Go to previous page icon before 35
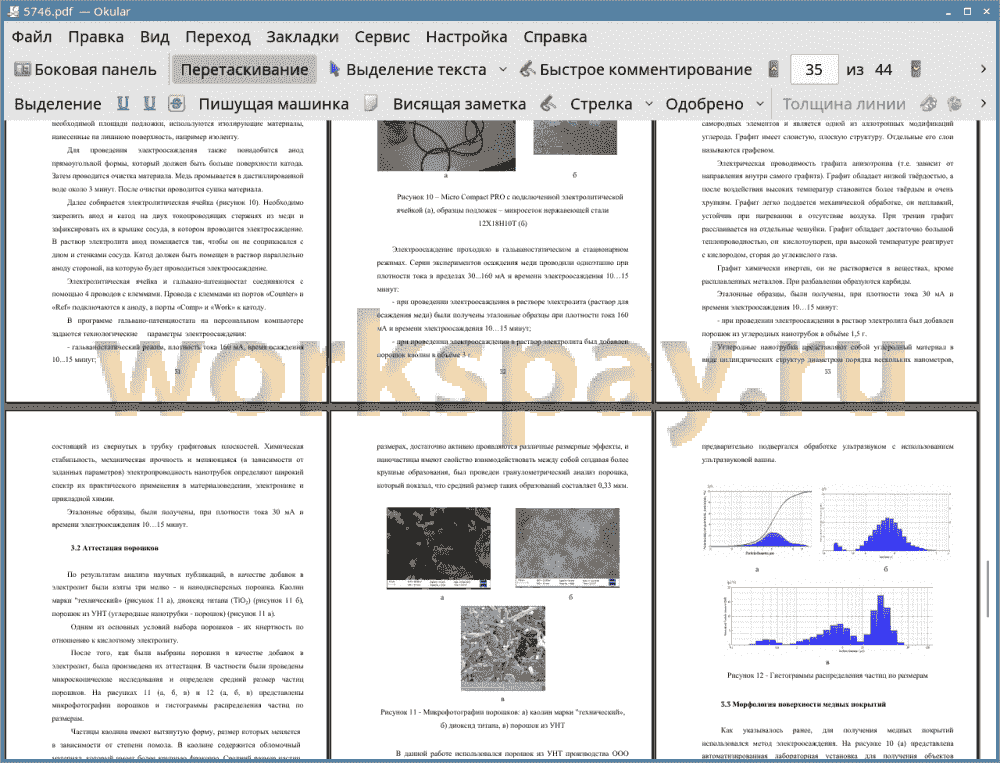Screen dimensions: 1000x763 [774, 69]
